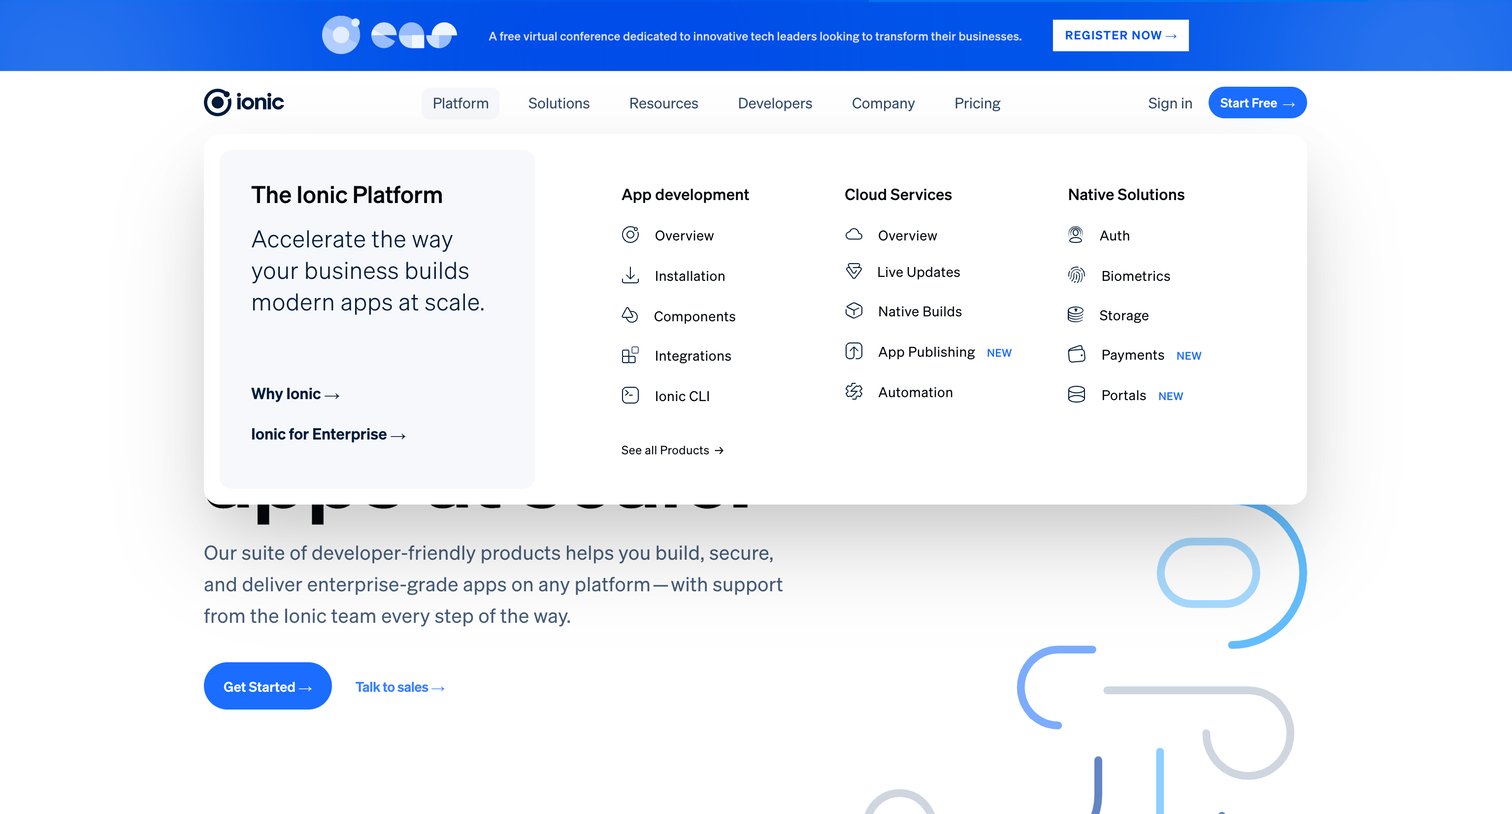This screenshot has width=1512, height=814.
Task: Open the Installation link
Action: [x=690, y=276]
